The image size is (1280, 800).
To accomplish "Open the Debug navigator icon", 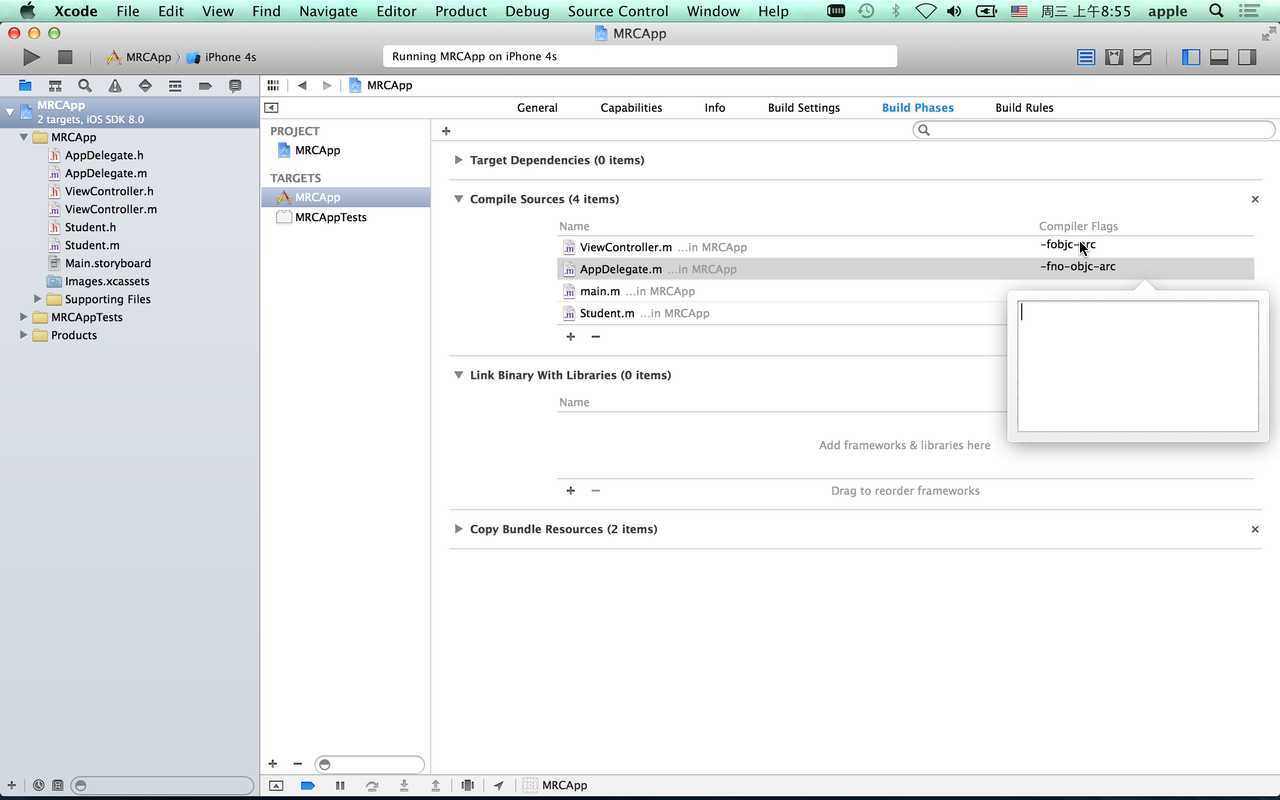I will click(175, 86).
